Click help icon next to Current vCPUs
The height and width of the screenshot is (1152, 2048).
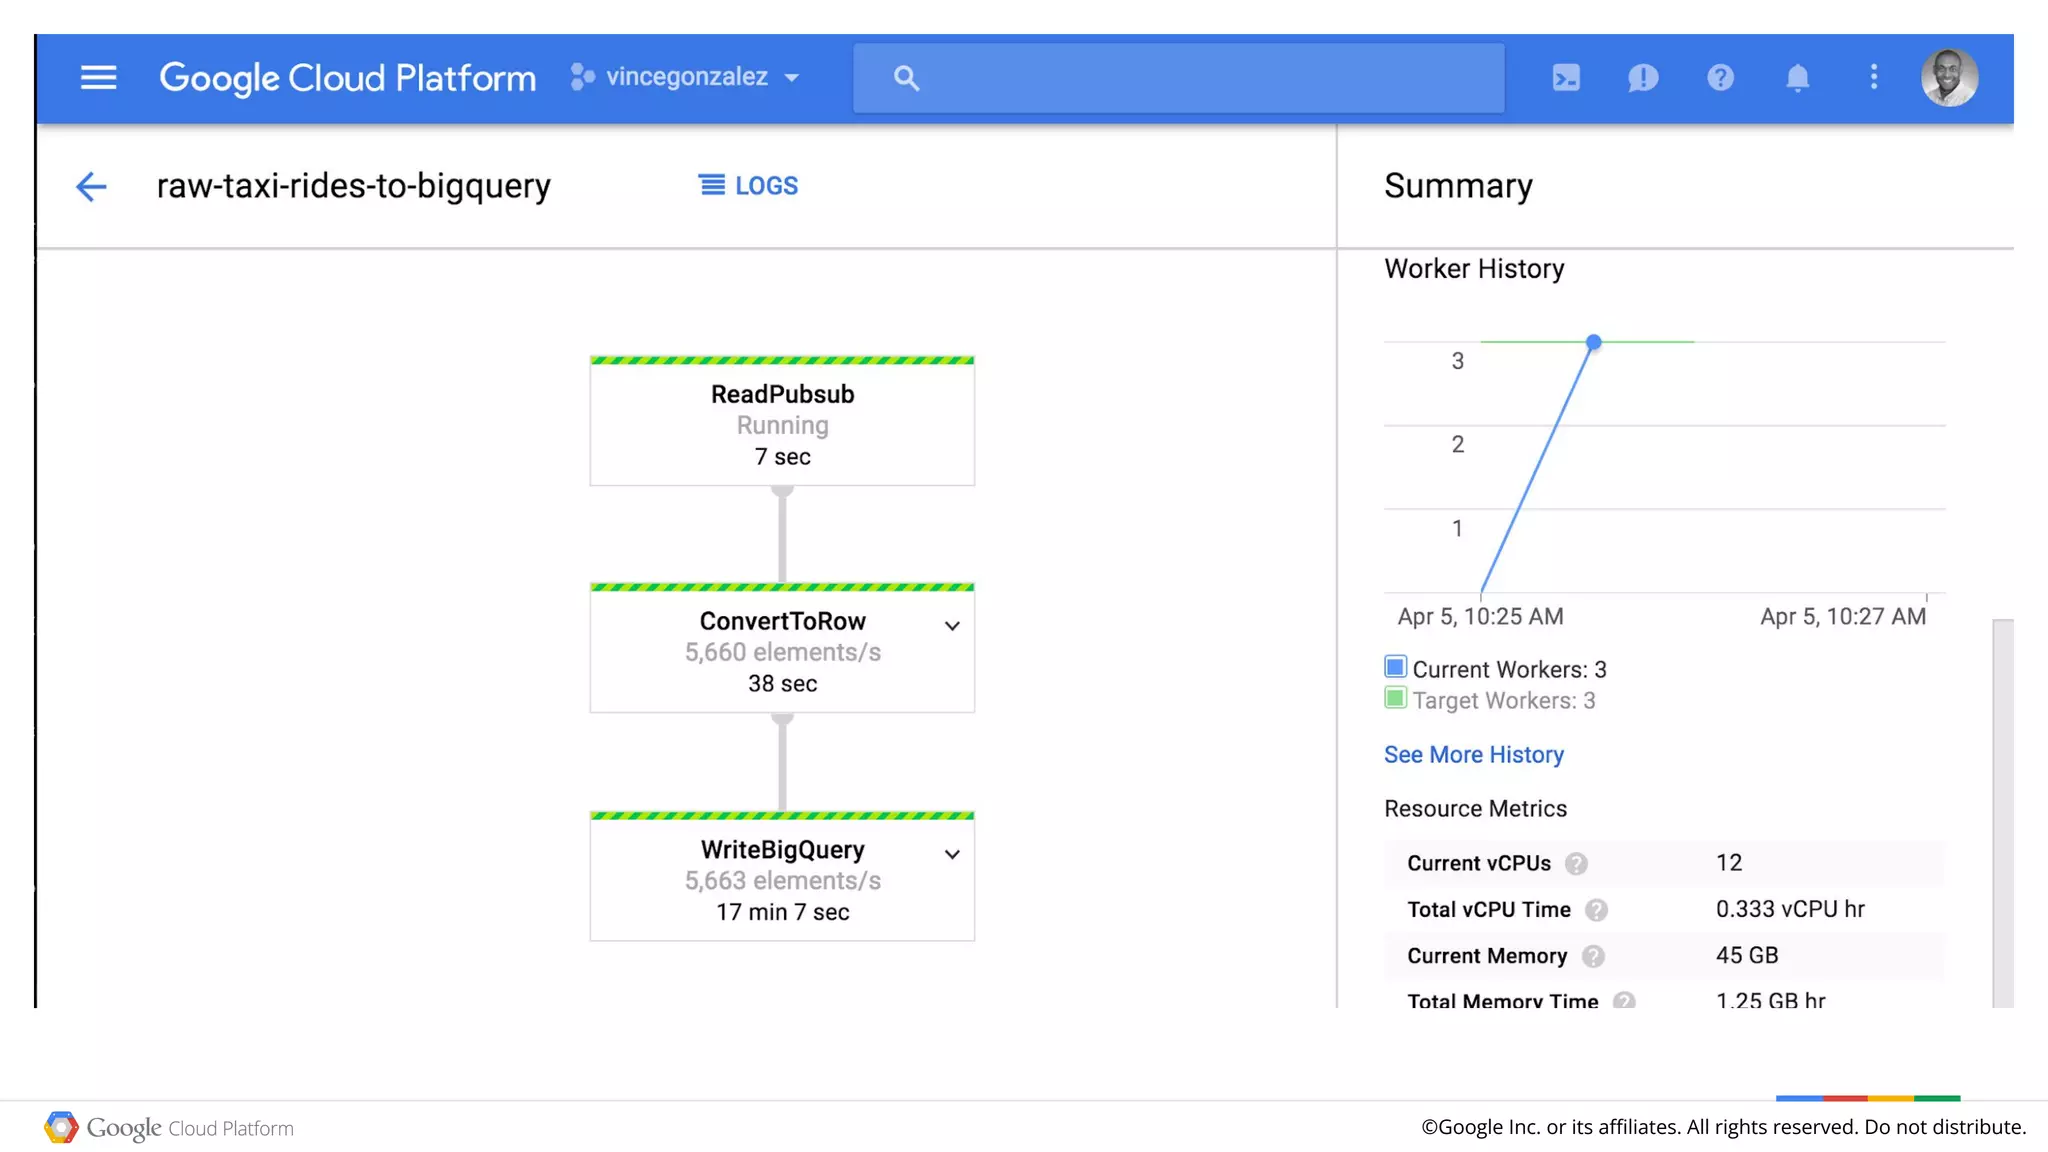[x=1576, y=863]
